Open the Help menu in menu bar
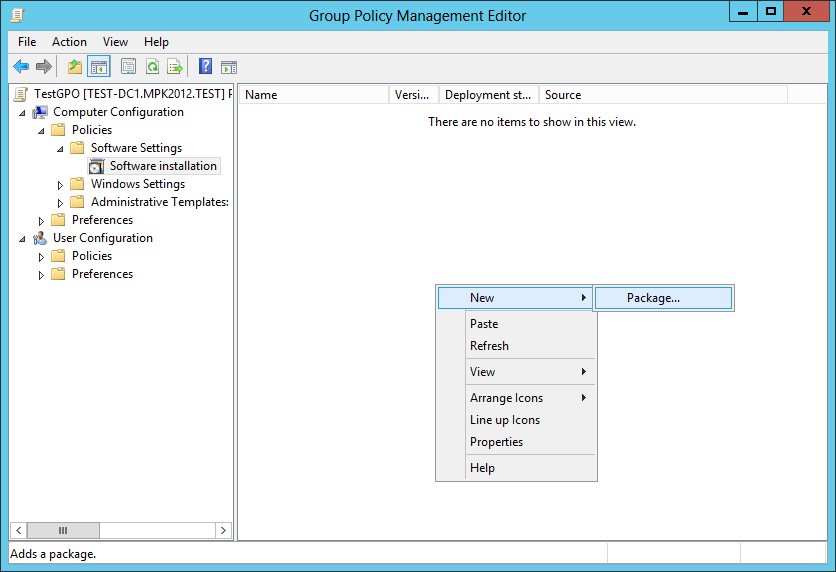This screenshot has width=836, height=572. pyautogui.click(x=156, y=42)
